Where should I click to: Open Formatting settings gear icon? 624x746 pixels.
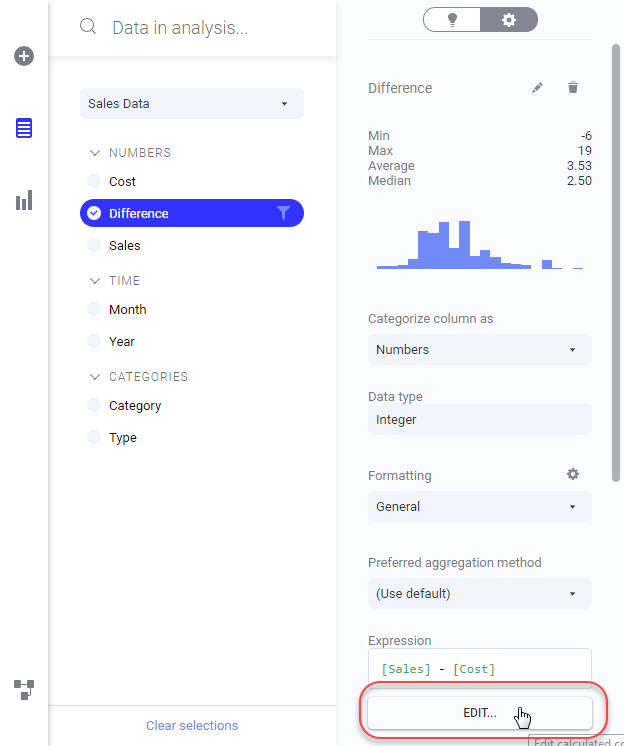(573, 474)
